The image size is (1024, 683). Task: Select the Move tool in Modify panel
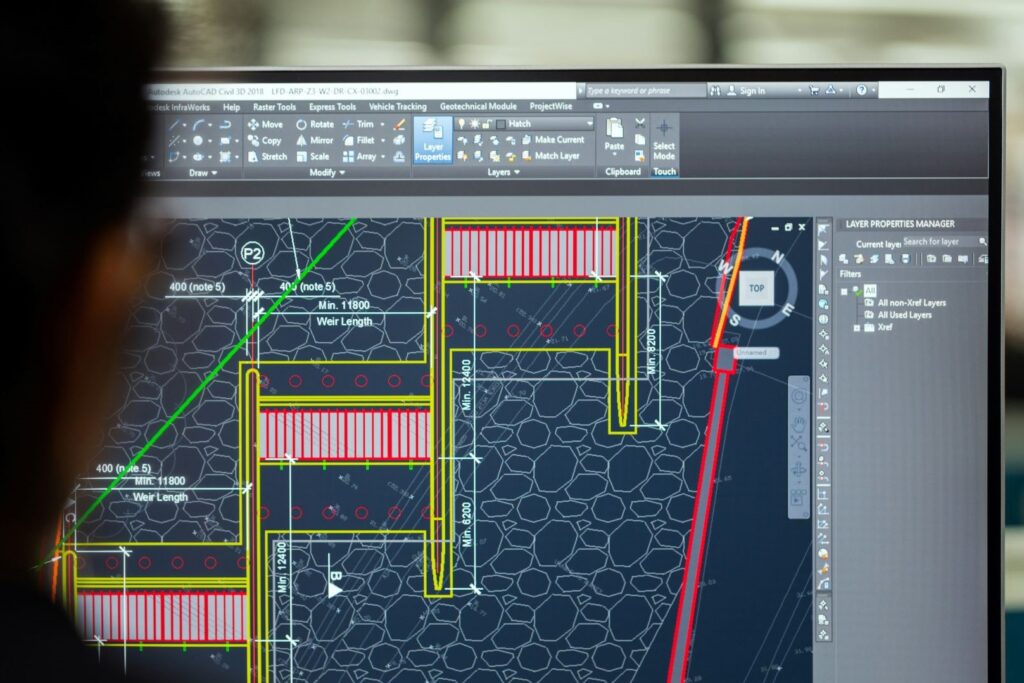pyautogui.click(x=265, y=124)
